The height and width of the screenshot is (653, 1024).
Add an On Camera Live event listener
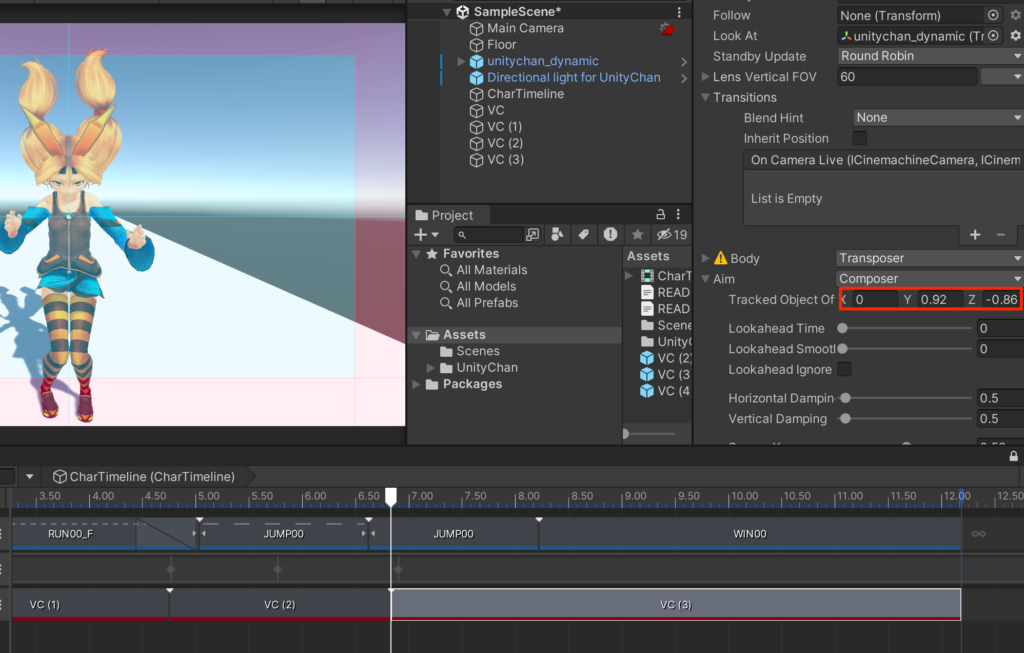[x=975, y=234]
